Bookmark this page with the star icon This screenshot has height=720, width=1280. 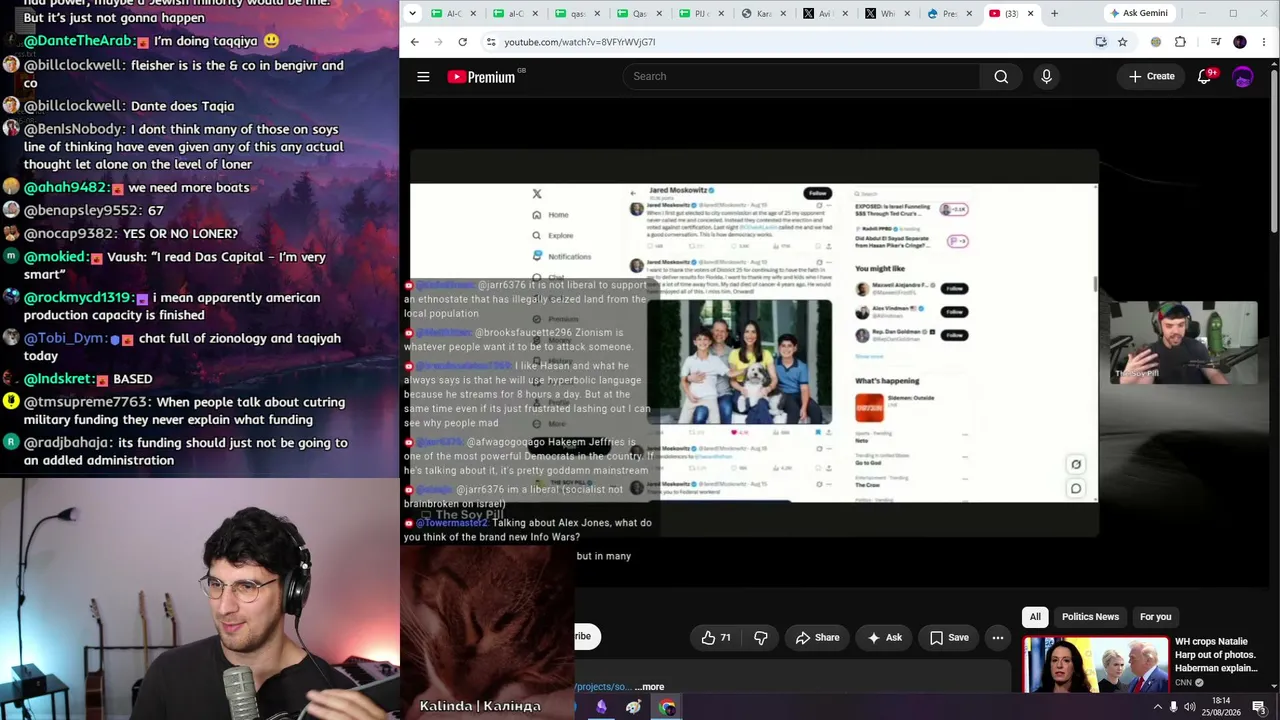pyautogui.click(x=1122, y=42)
